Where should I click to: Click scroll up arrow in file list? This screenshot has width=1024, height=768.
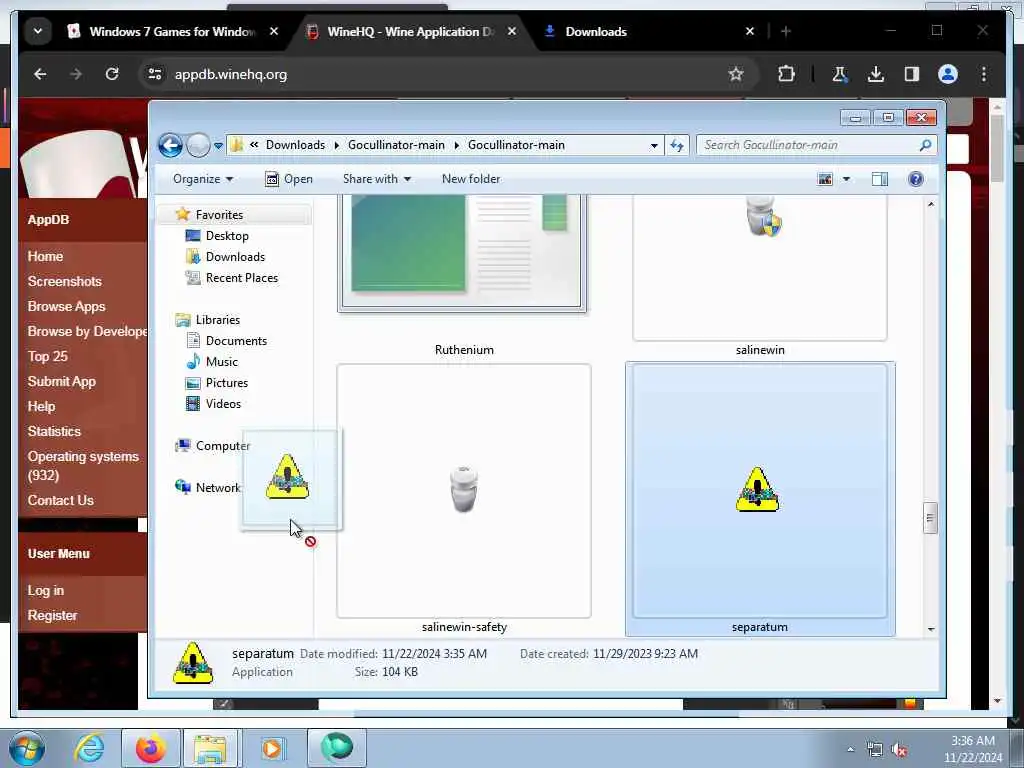(x=931, y=204)
